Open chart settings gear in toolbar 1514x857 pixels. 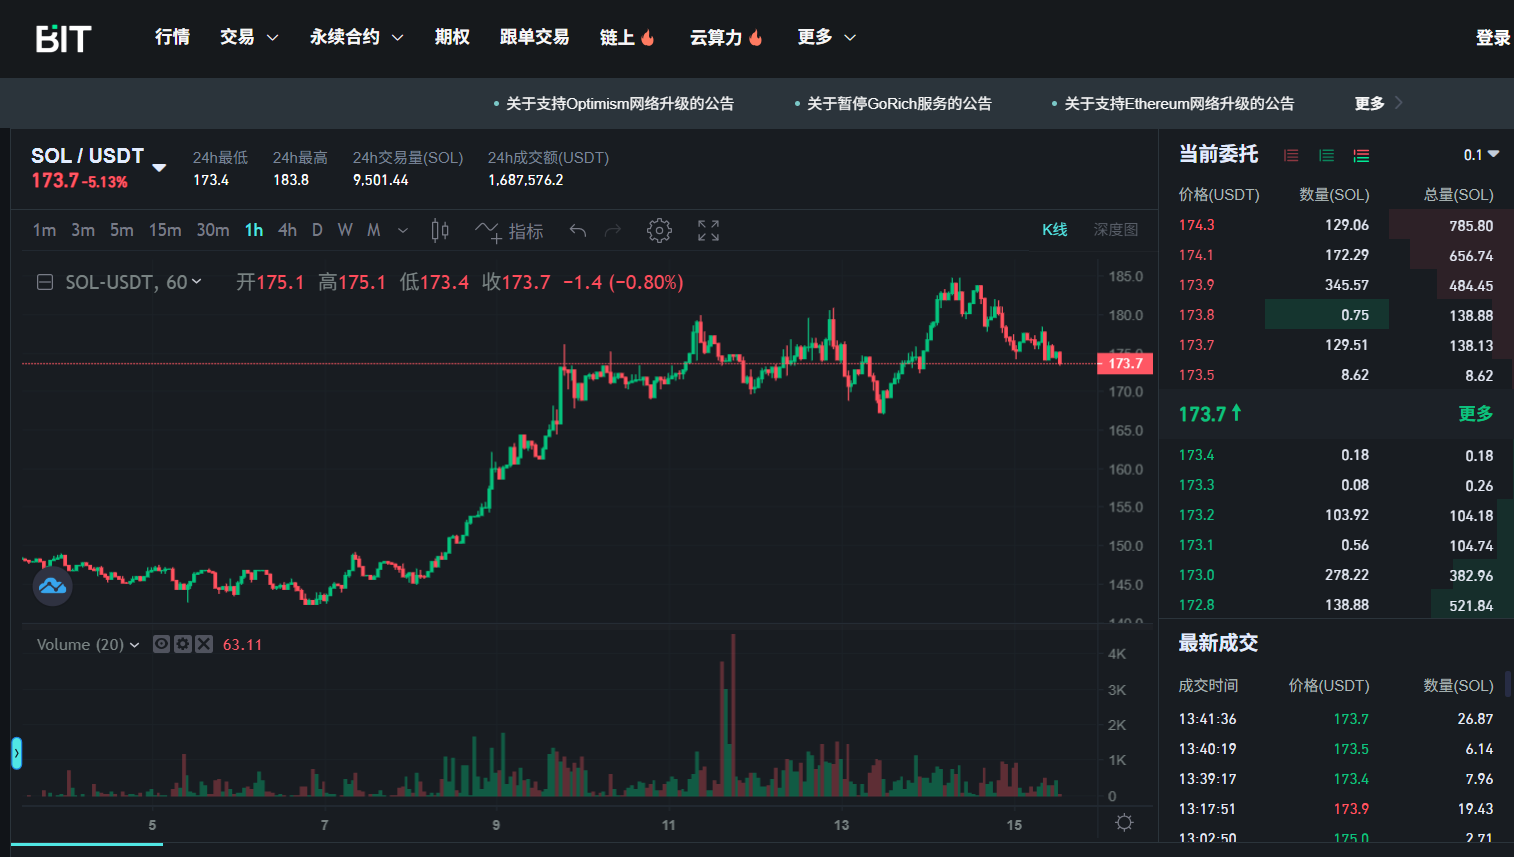click(x=659, y=231)
